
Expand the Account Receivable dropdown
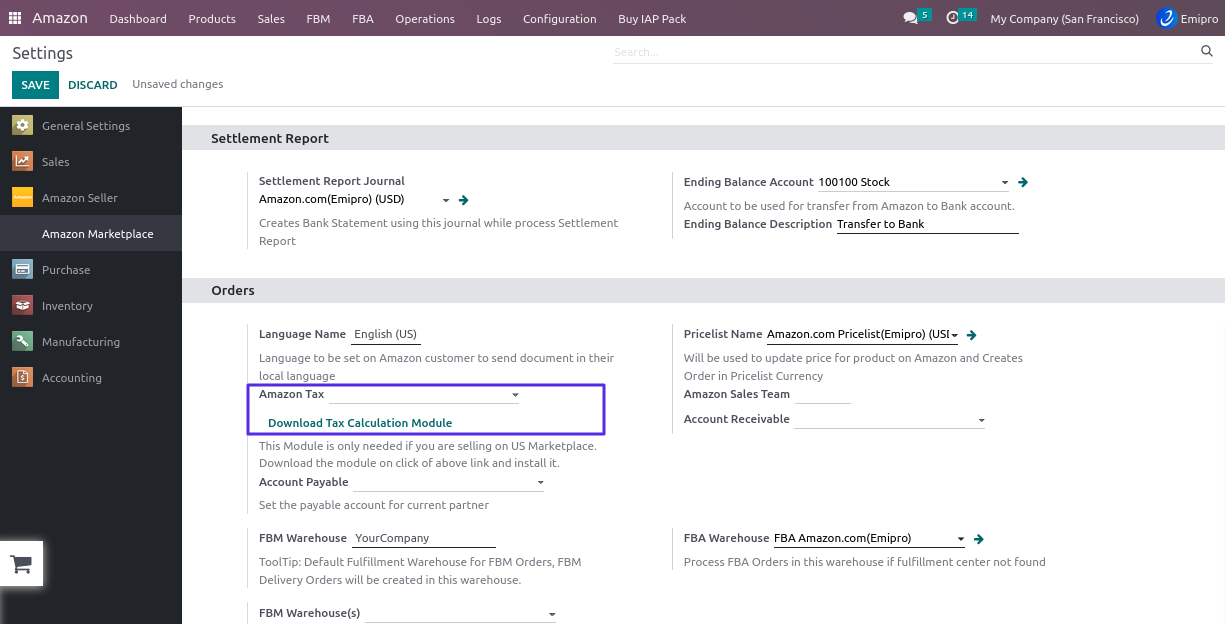pos(981,420)
